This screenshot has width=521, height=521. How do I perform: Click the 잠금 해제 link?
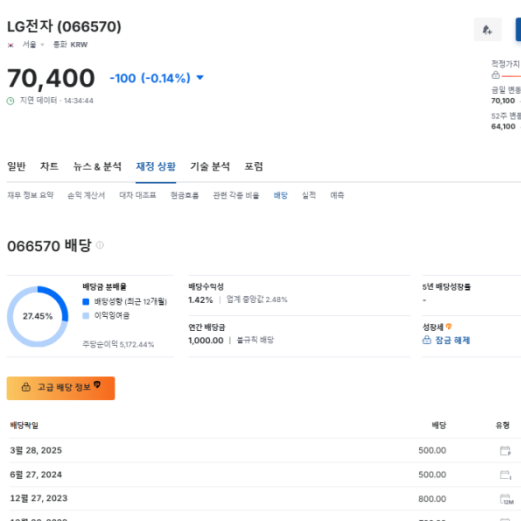[x=452, y=340]
